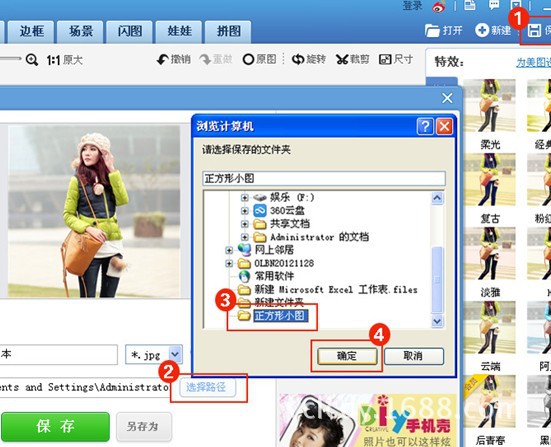Click 确定 to confirm folder
551x447 pixels.
point(347,356)
